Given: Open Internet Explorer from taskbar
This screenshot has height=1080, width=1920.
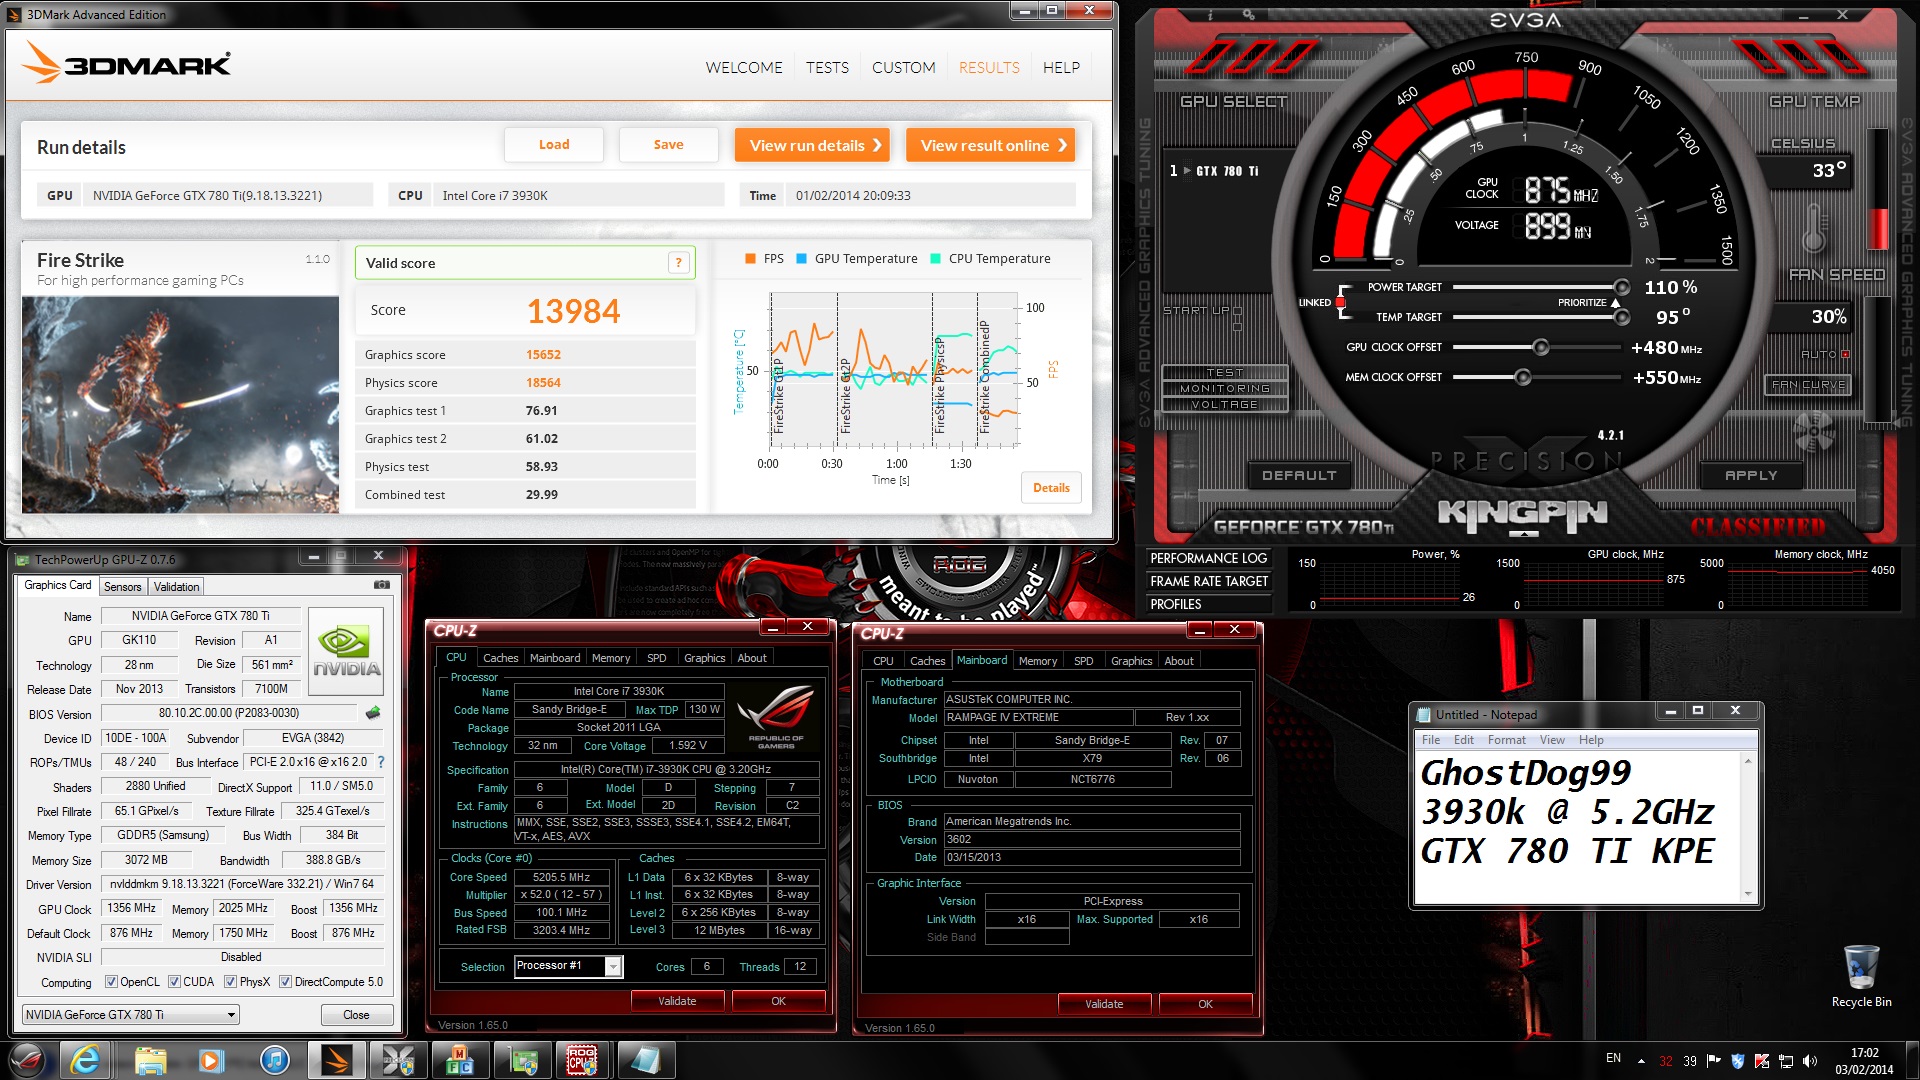Looking at the screenshot, I should (x=85, y=1060).
